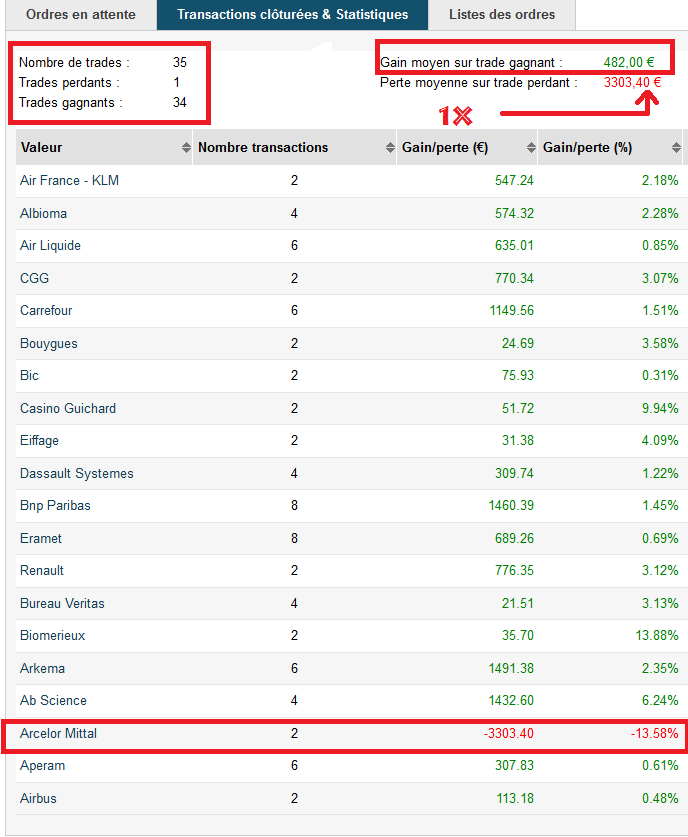Select the 24.69 Bouygues gain cell
The height and width of the screenshot is (837, 688).
[518, 343]
